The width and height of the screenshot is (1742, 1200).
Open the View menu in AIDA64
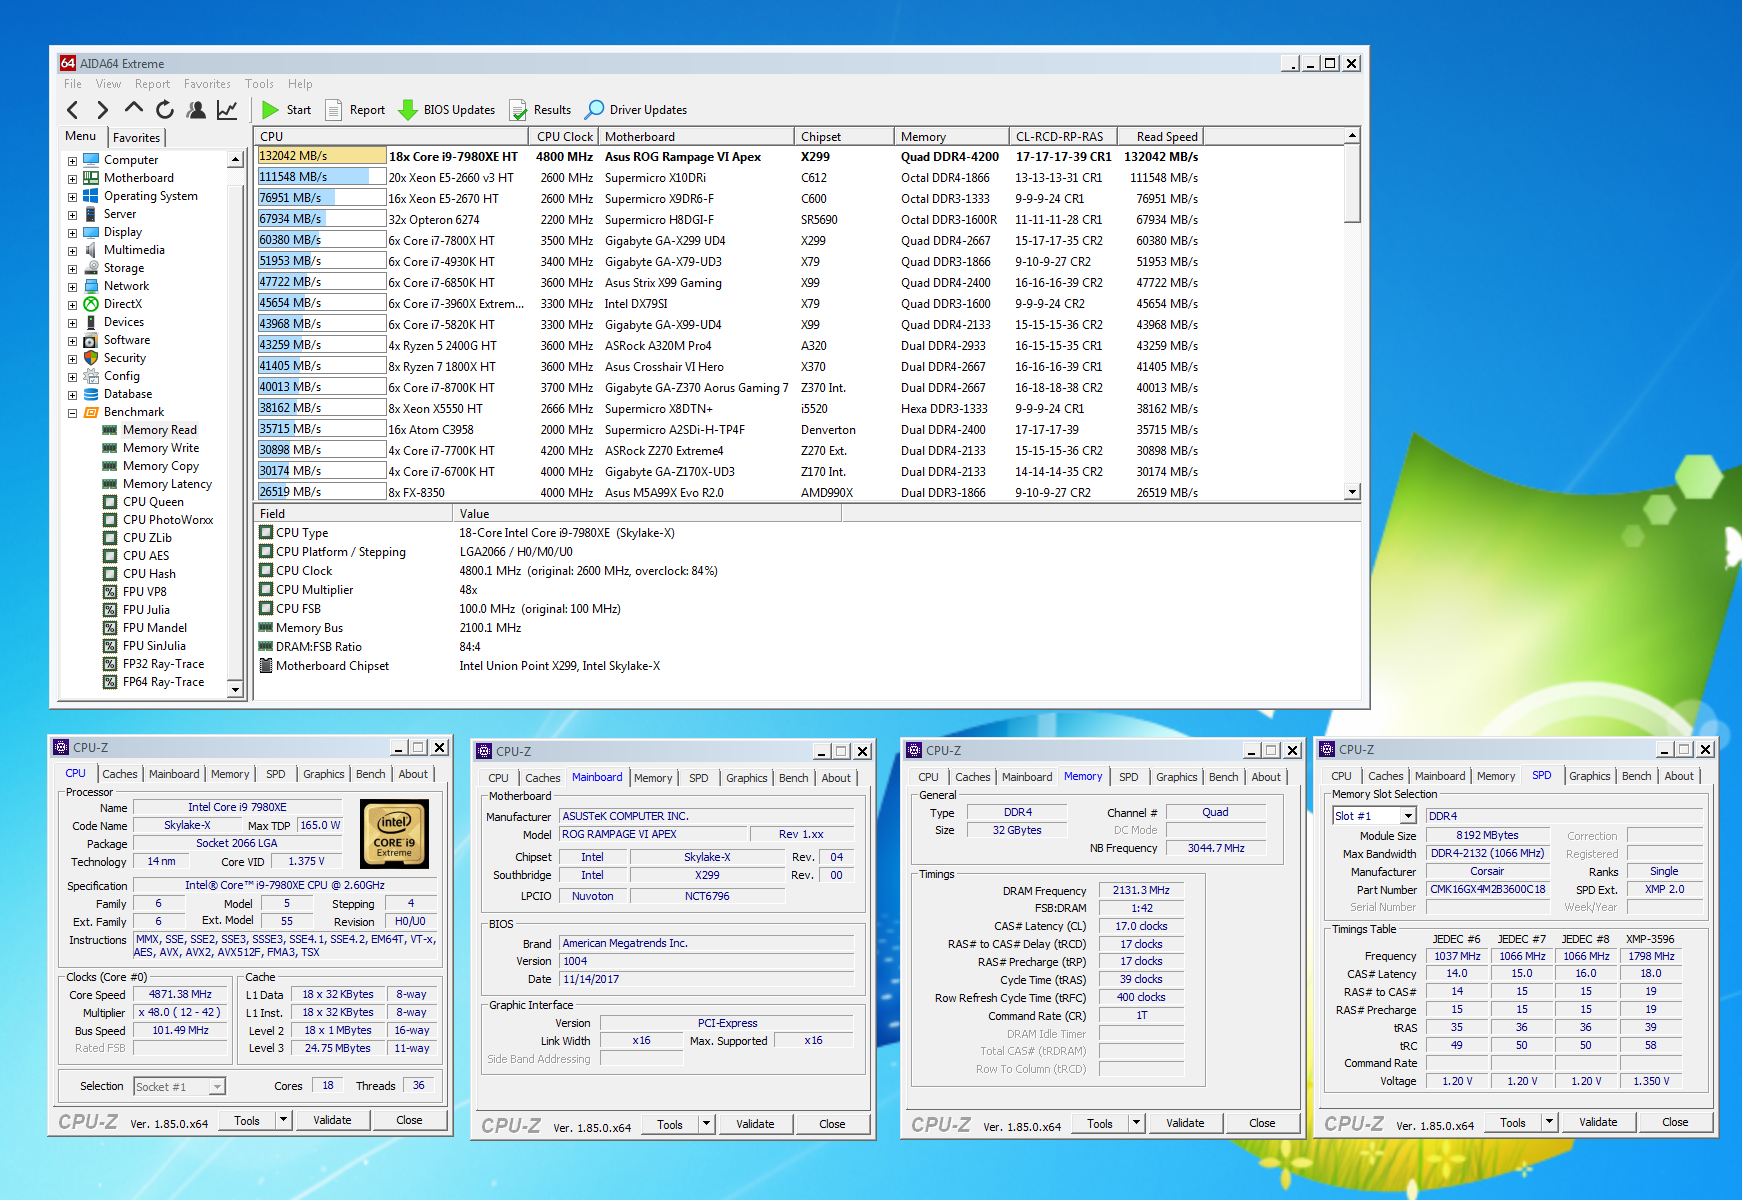108,84
